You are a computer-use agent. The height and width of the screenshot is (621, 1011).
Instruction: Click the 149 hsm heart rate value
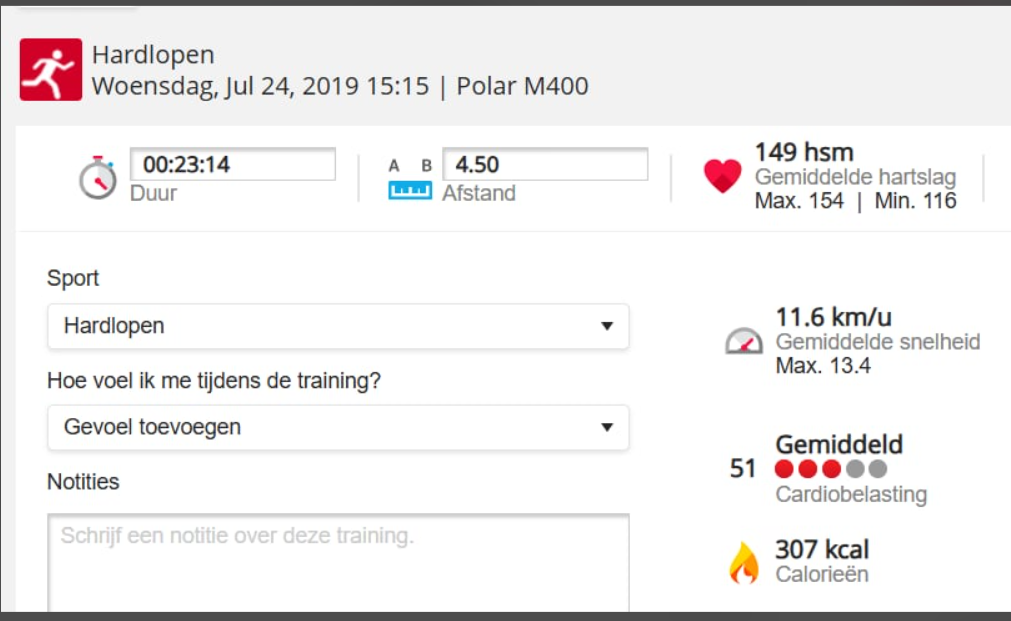[x=804, y=153]
